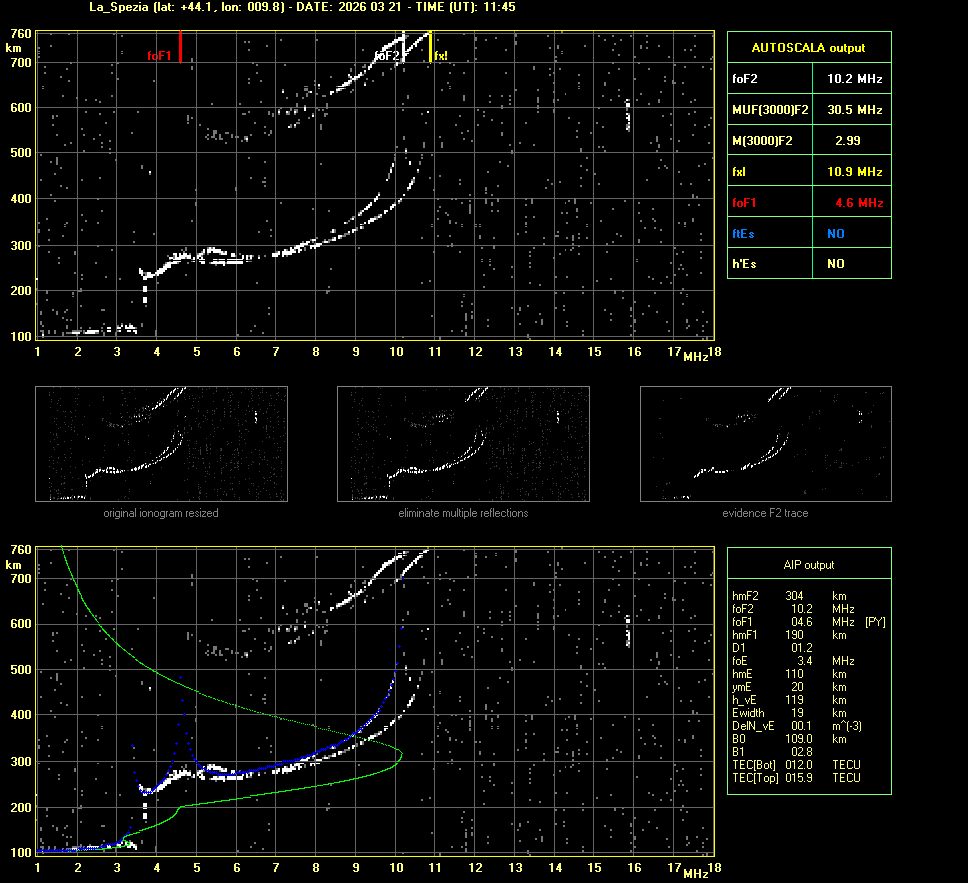Select the eliminate multiple reflections thumbnail
Screen dimensions: 968x883
[x=463, y=444]
